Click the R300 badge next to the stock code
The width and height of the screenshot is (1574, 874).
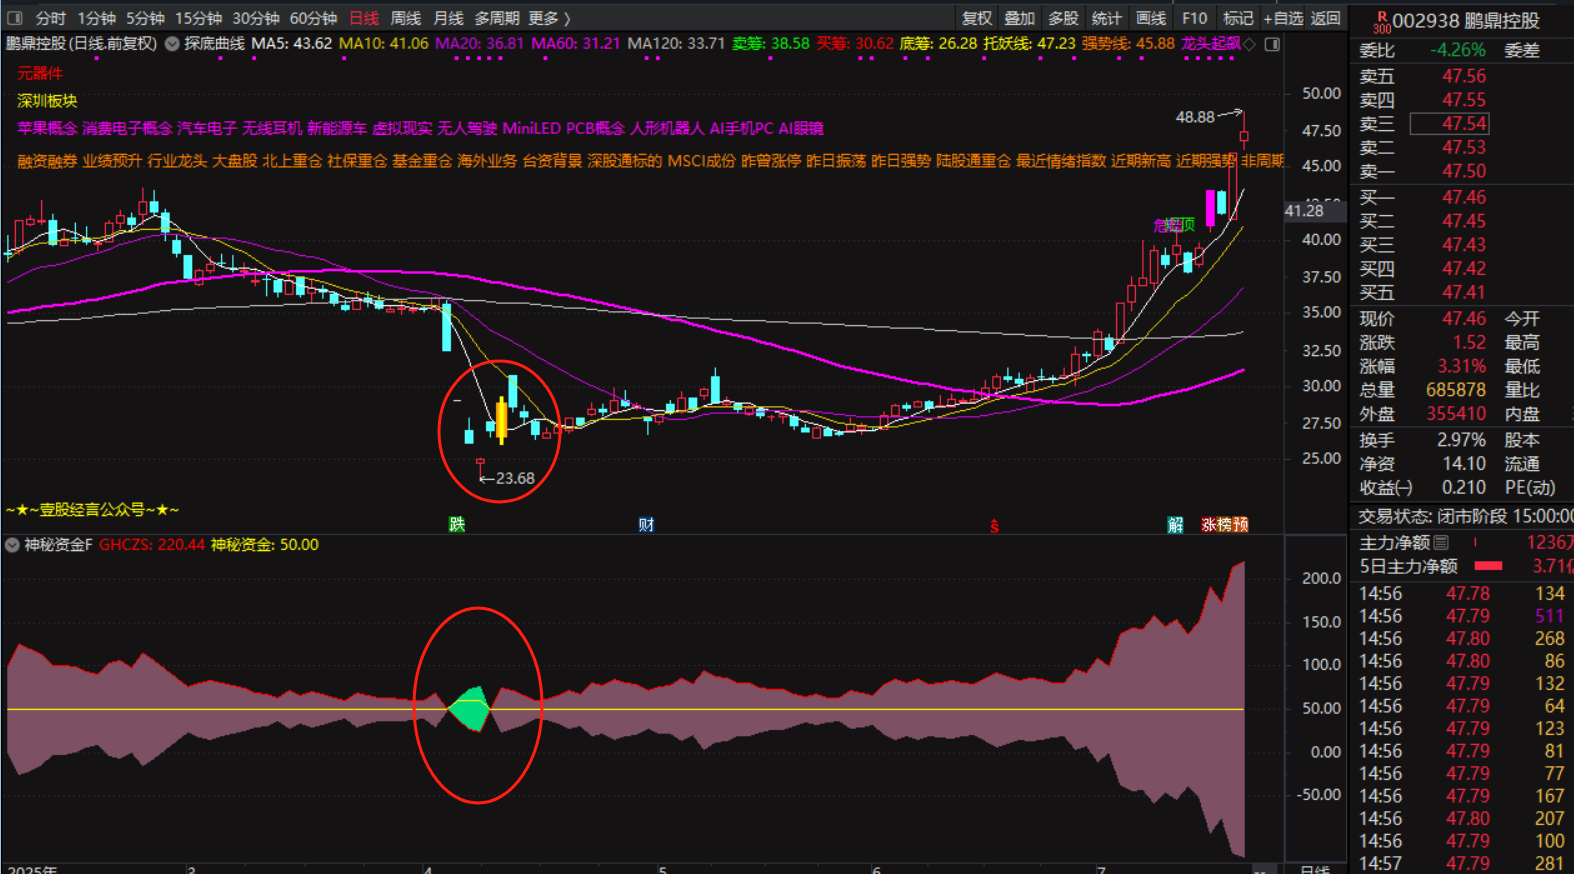point(1381,22)
